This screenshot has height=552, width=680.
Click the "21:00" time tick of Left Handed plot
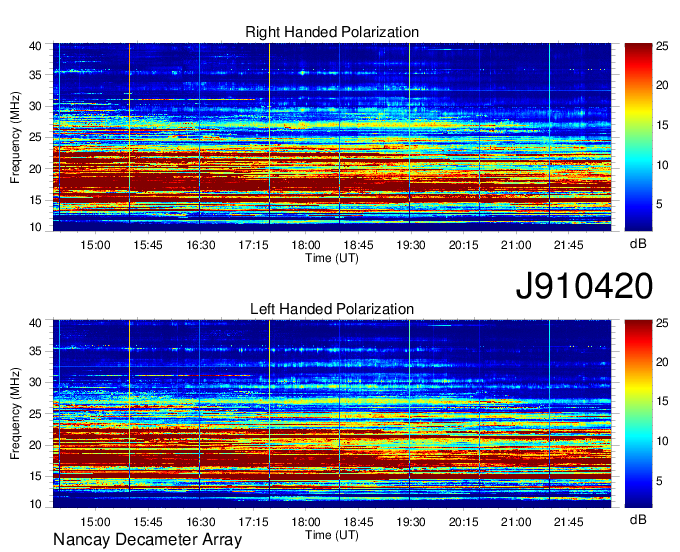pos(516,522)
